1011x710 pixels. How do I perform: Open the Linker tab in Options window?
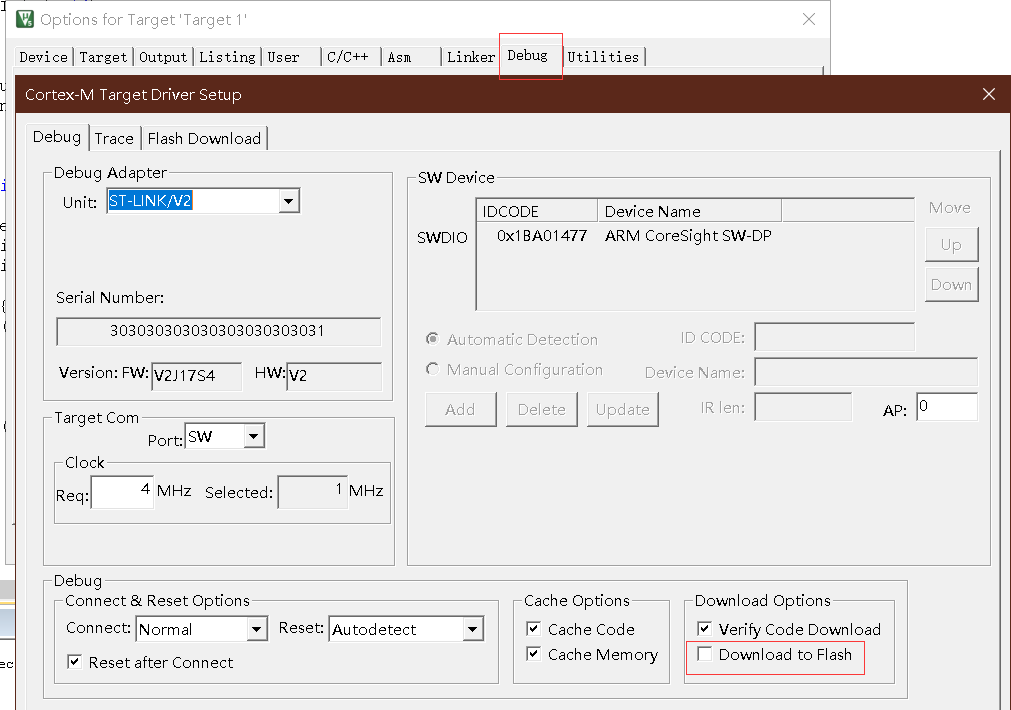tap(471, 57)
